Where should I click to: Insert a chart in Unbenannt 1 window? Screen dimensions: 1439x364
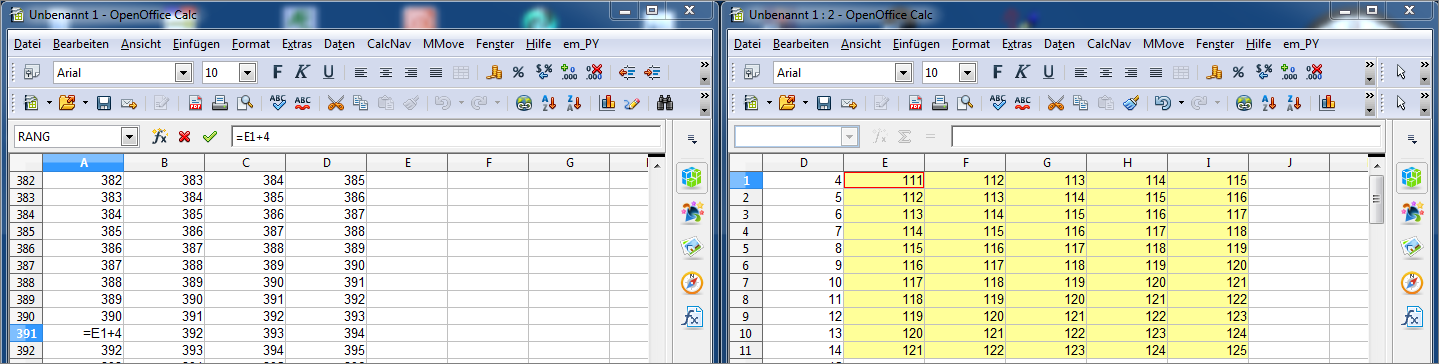[607, 103]
